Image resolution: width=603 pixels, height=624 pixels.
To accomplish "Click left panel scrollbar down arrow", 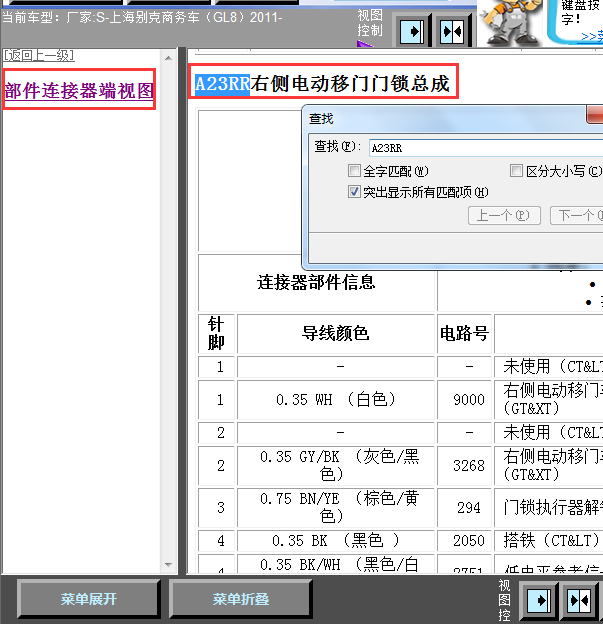I will pyautogui.click(x=169, y=564).
